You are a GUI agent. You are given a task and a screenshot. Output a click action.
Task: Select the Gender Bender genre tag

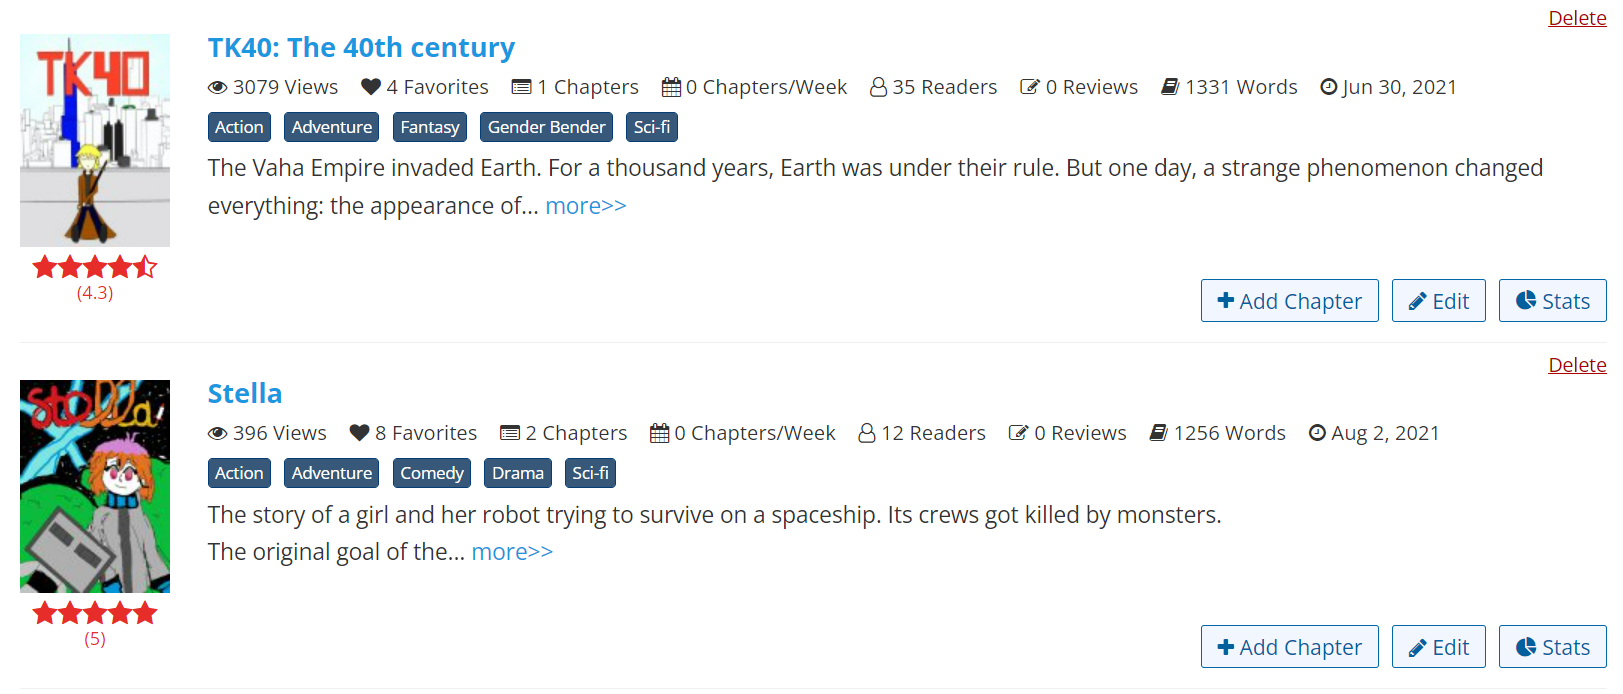point(546,127)
